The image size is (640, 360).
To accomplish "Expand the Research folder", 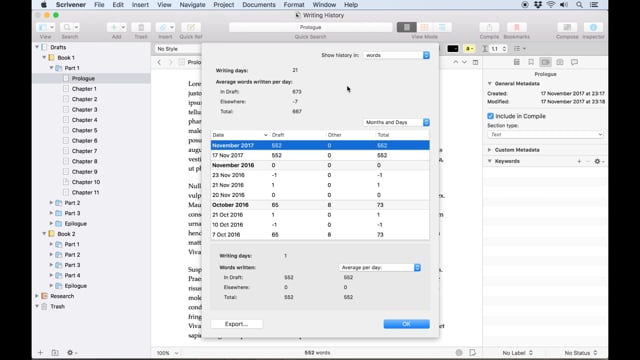I will (37, 296).
